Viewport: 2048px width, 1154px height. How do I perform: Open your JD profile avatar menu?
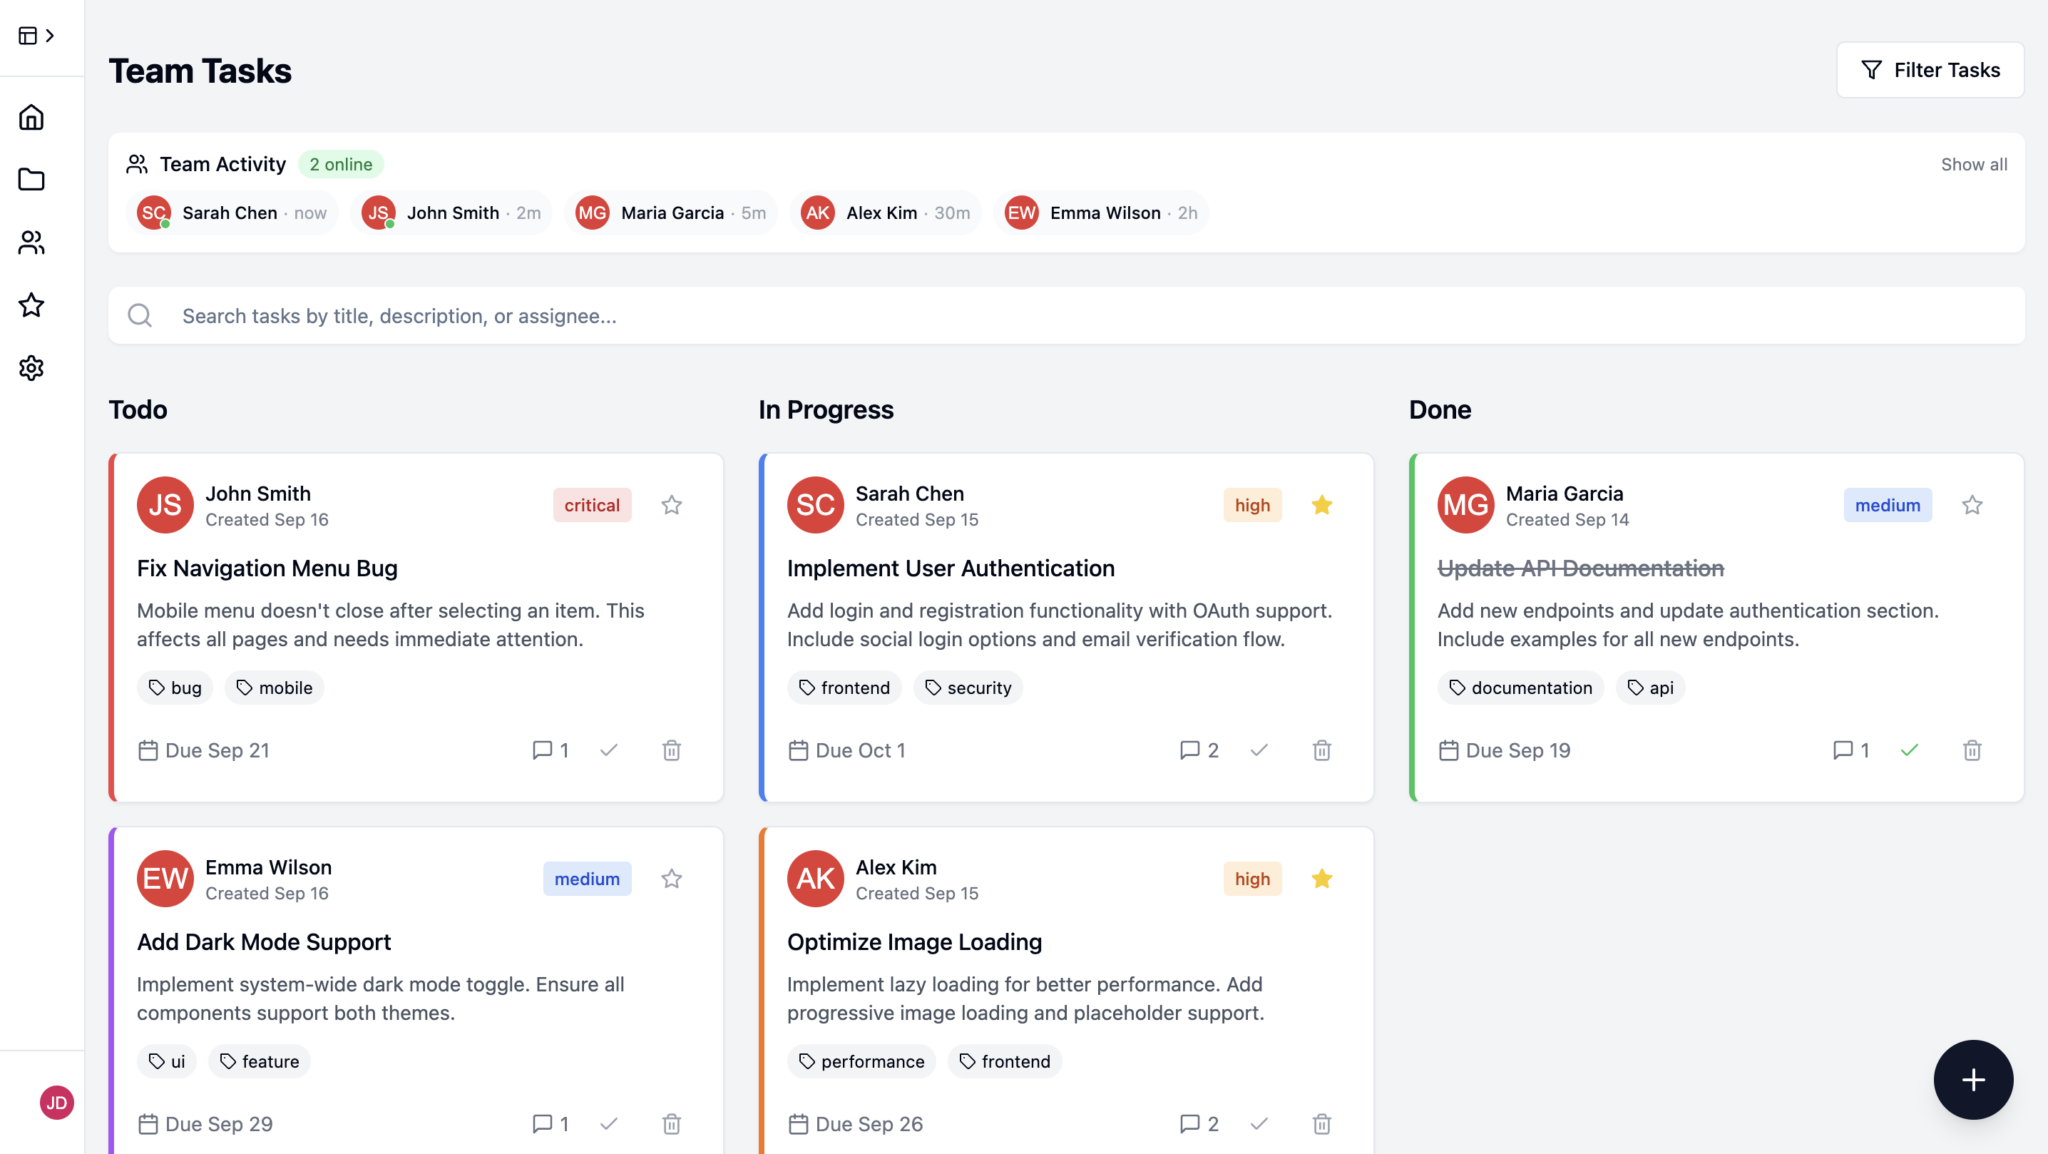tap(57, 1102)
